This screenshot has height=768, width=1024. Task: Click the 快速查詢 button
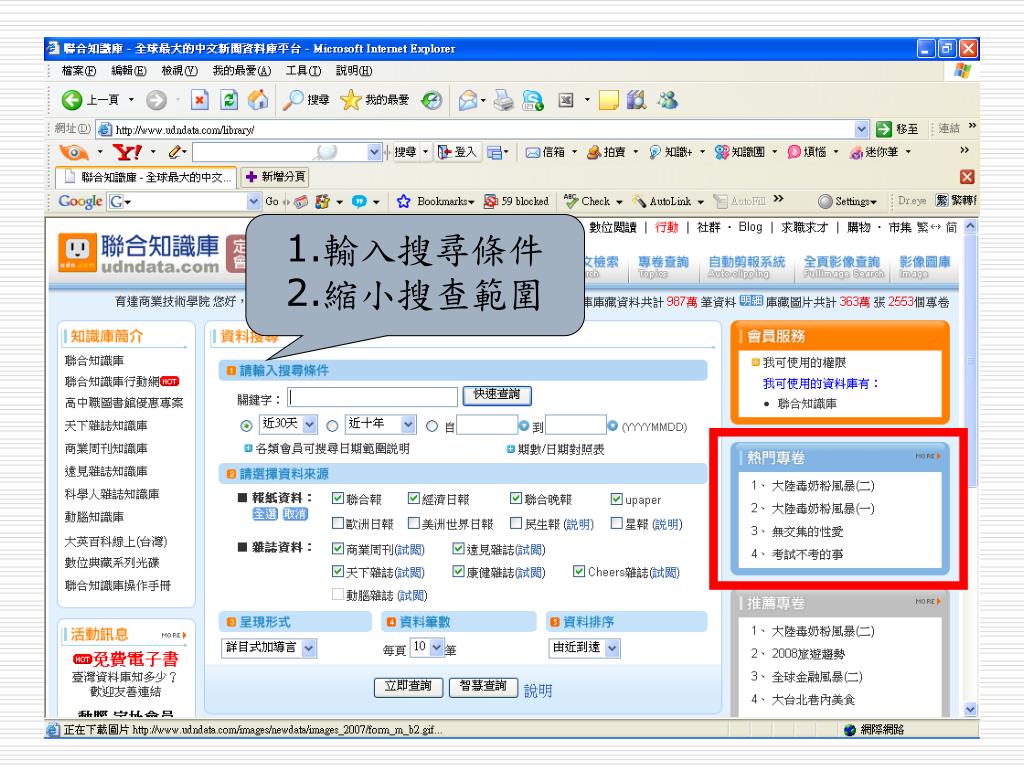coord(497,394)
